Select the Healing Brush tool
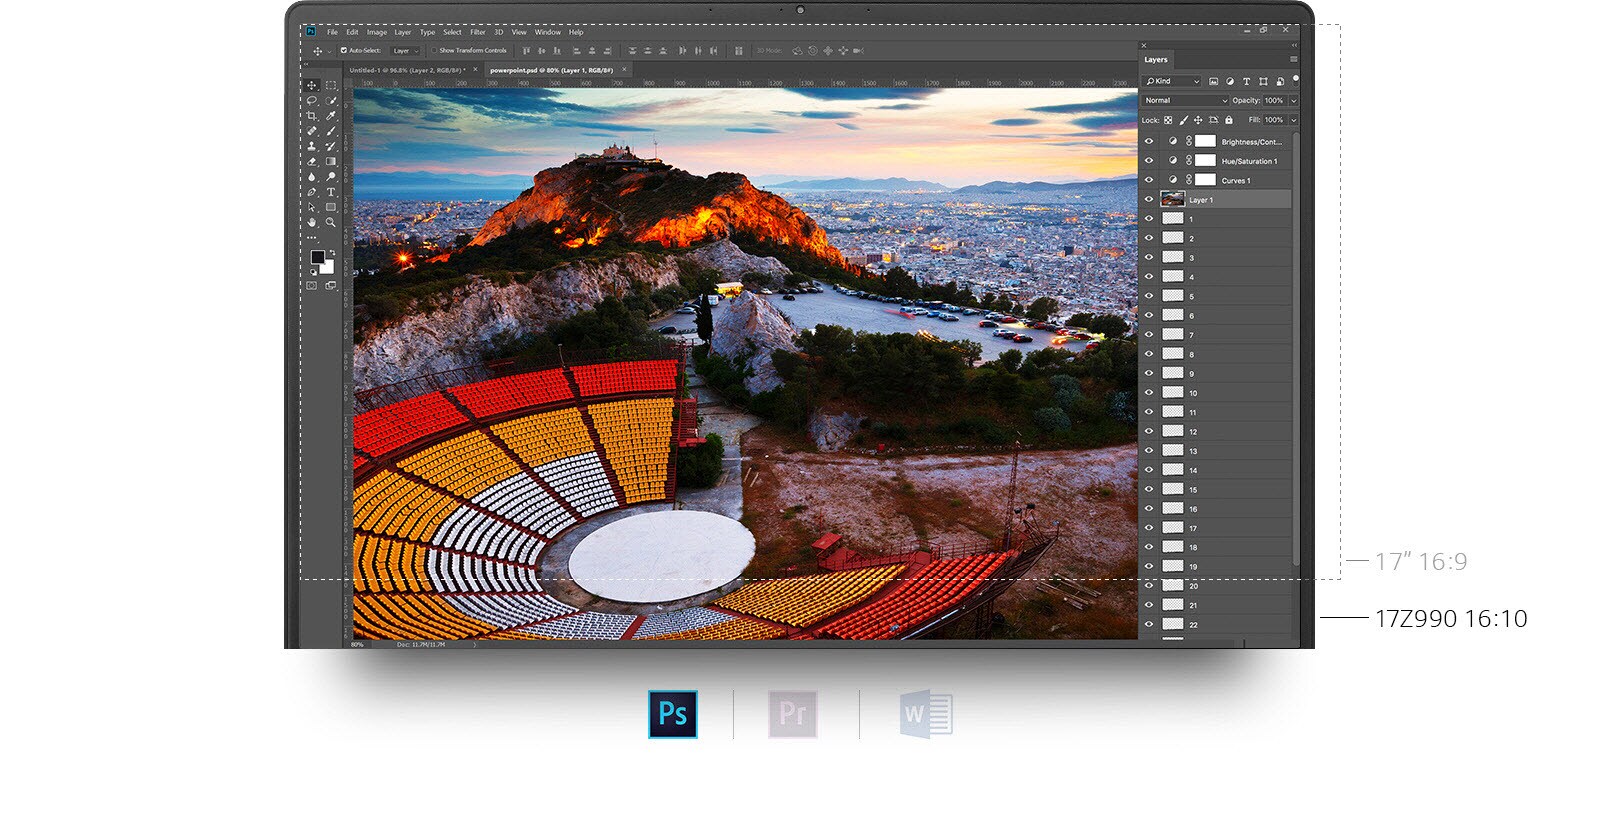The height and width of the screenshot is (837, 1600). click(x=311, y=130)
